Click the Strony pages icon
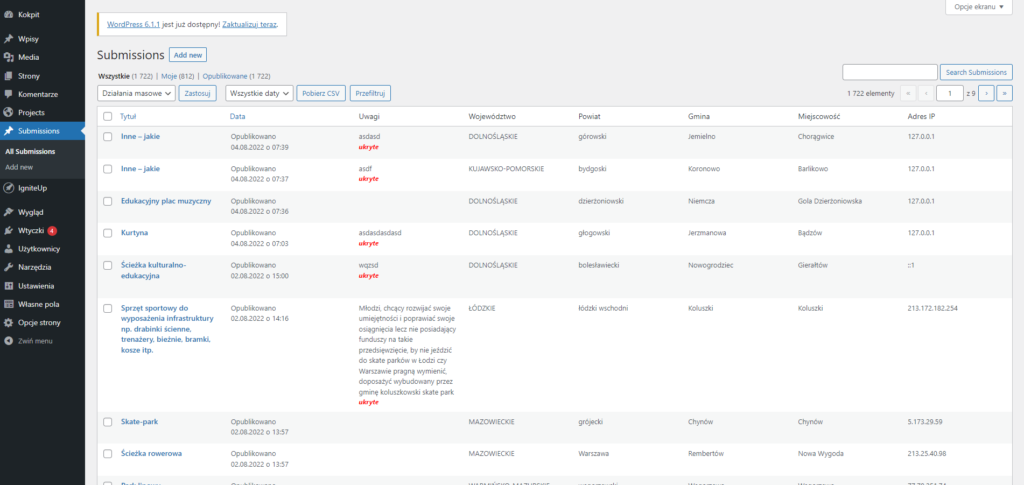The image size is (1024, 485). 8,76
